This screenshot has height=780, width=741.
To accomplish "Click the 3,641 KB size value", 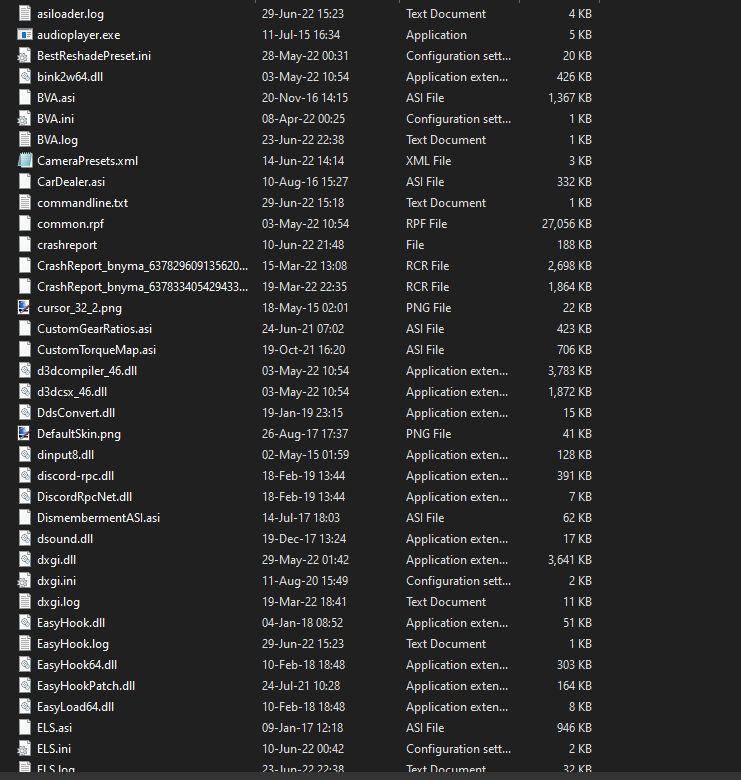I will 570,560.
